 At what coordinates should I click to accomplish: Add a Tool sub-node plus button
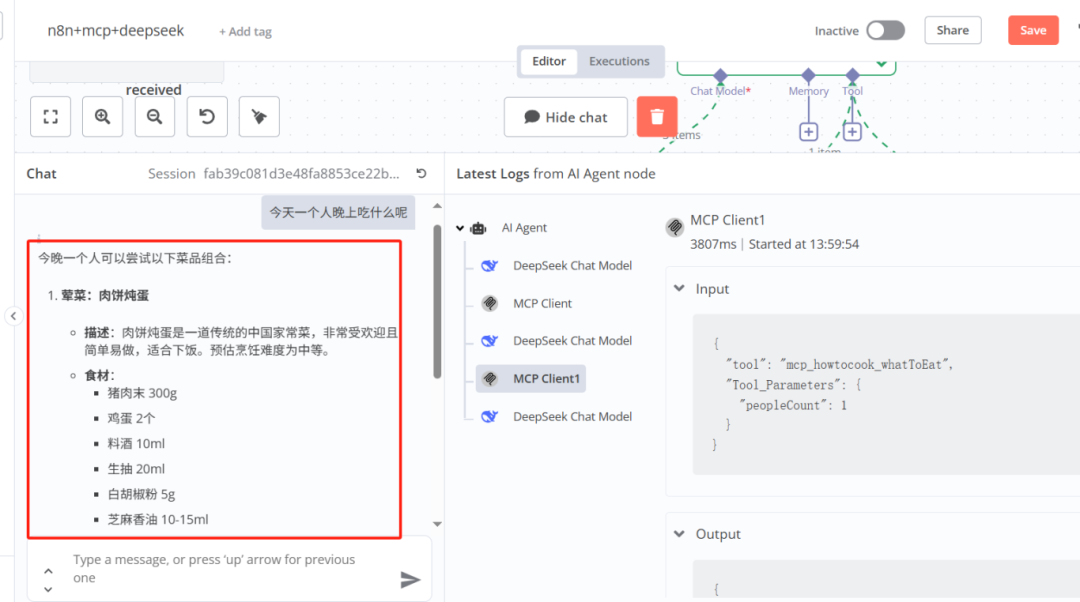click(x=852, y=132)
